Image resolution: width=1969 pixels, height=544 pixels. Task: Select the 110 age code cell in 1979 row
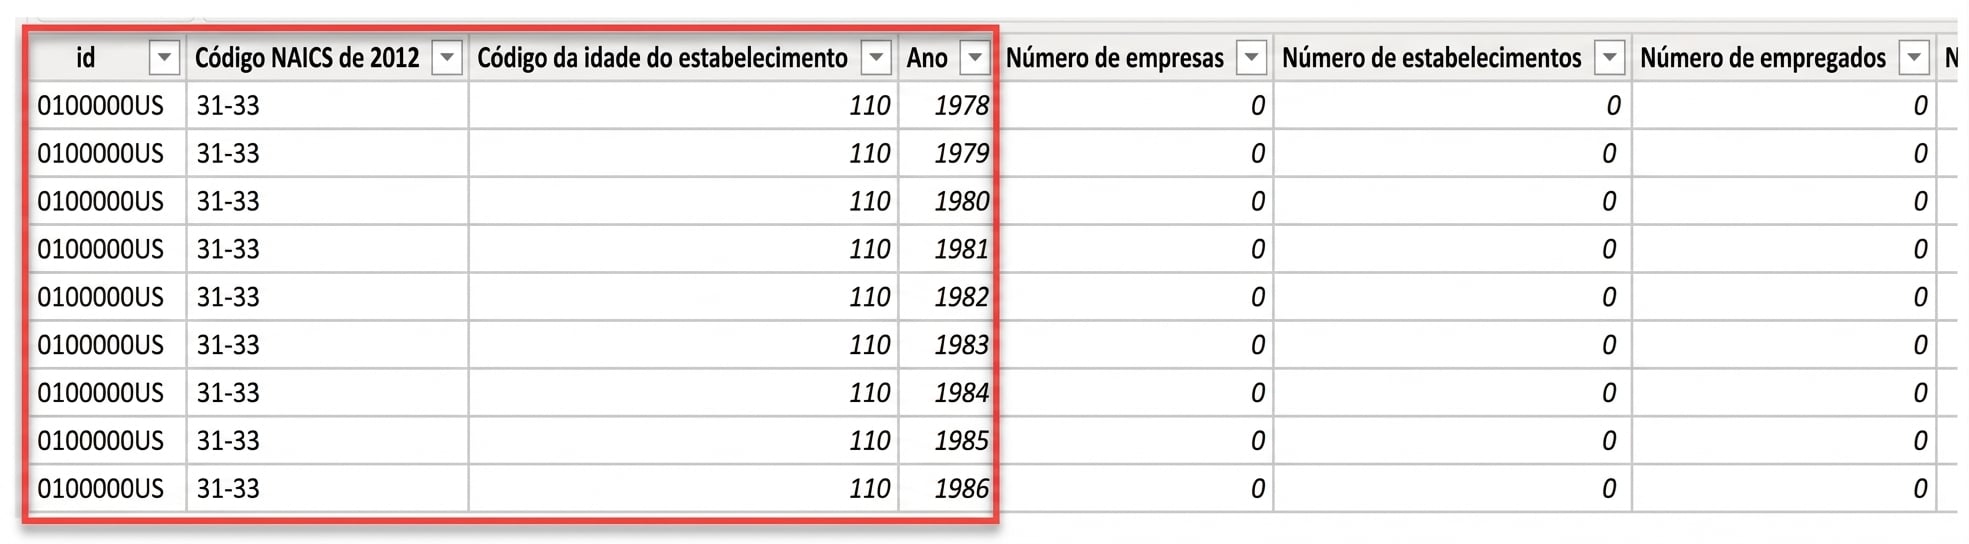[684, 153]
